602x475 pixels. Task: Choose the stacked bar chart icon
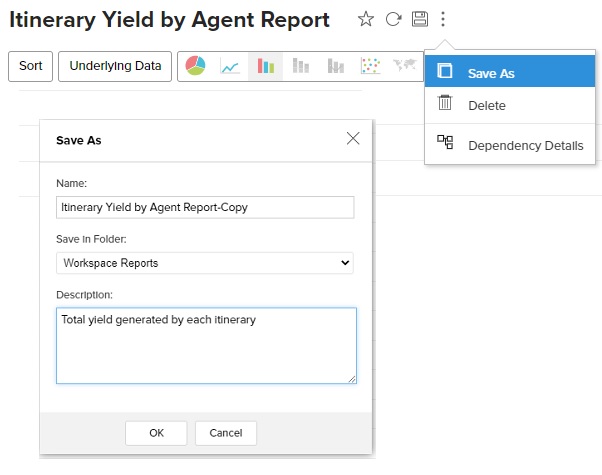pos(300,66)
